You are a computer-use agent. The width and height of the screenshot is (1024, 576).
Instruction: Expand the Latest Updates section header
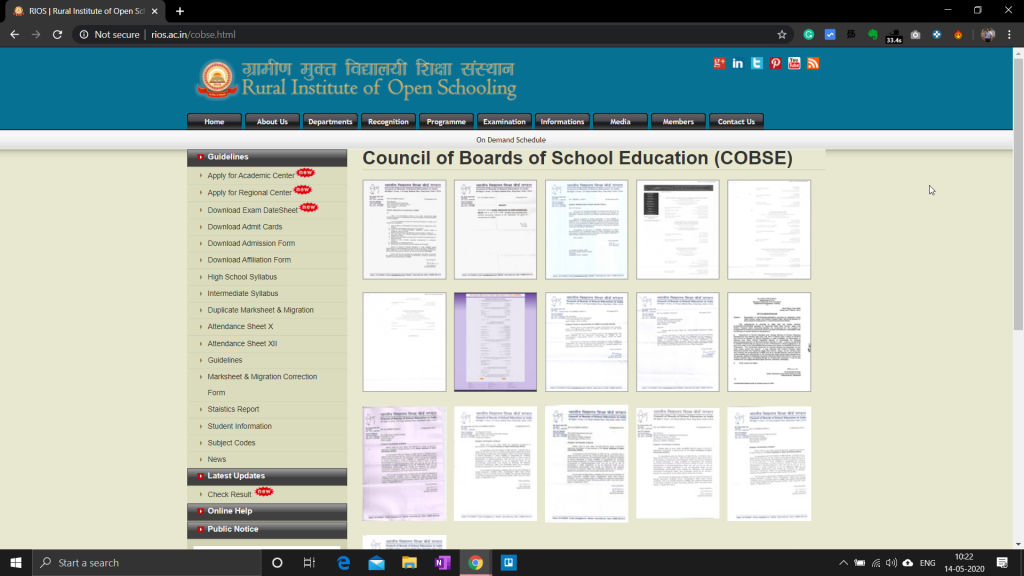(267, 476)
